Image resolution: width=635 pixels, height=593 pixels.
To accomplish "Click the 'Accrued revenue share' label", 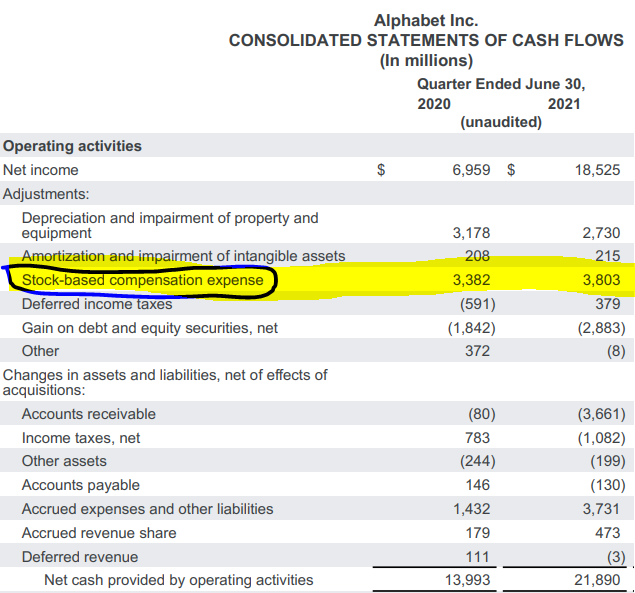I will (99, 533).
